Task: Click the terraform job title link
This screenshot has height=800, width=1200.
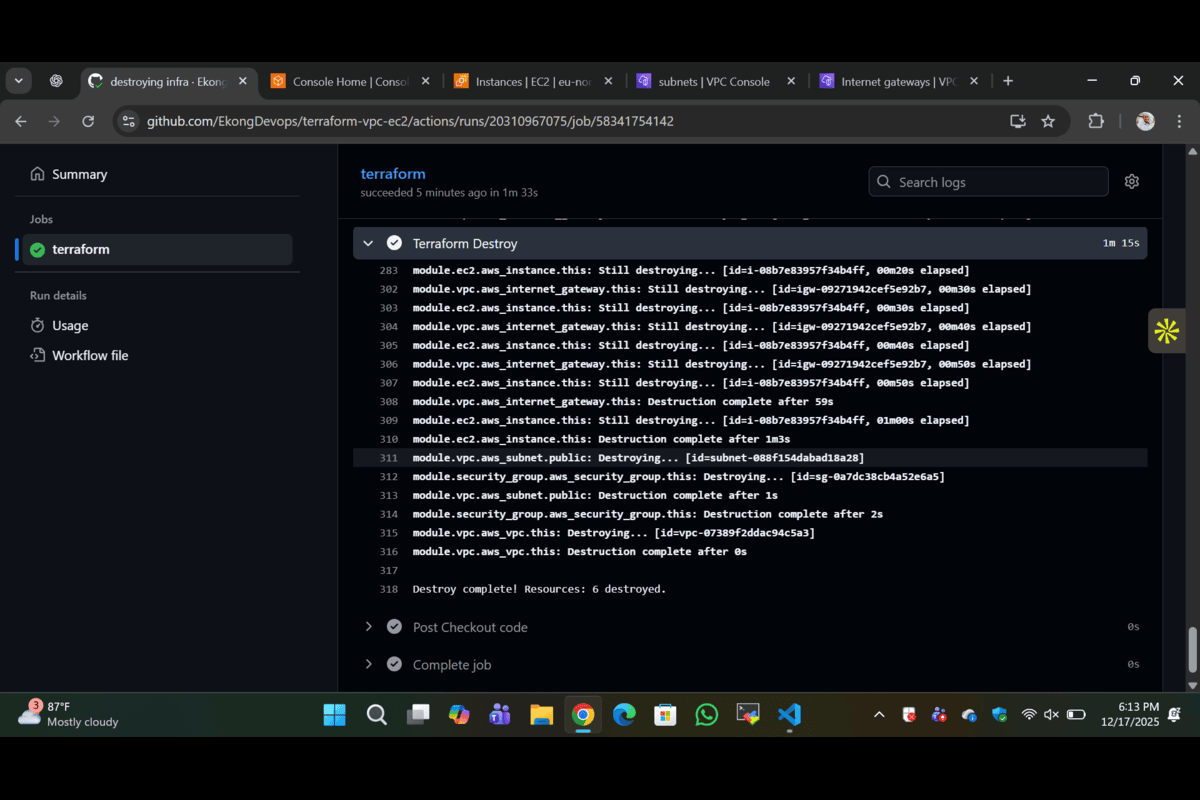Action: click(x=393, y=174)
